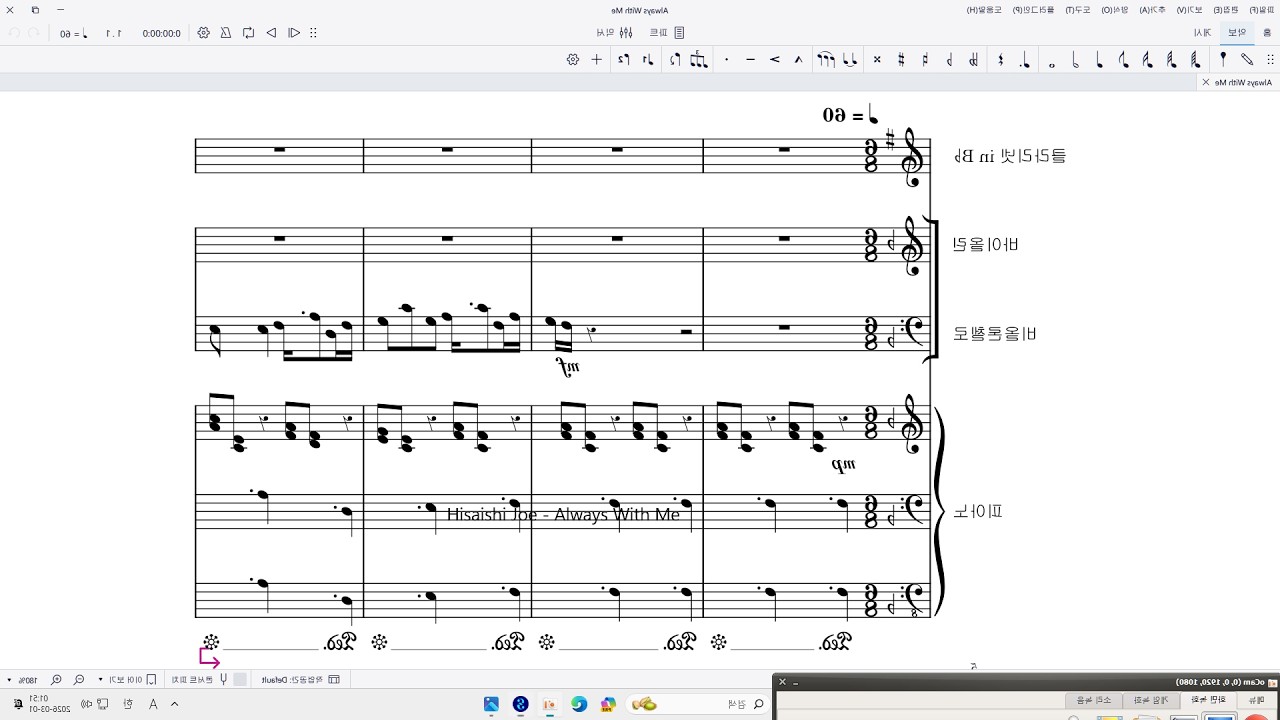Screen dimensions: 1280x720
Task: Select the pencil note input tool
Action: tap(1247, 59)
